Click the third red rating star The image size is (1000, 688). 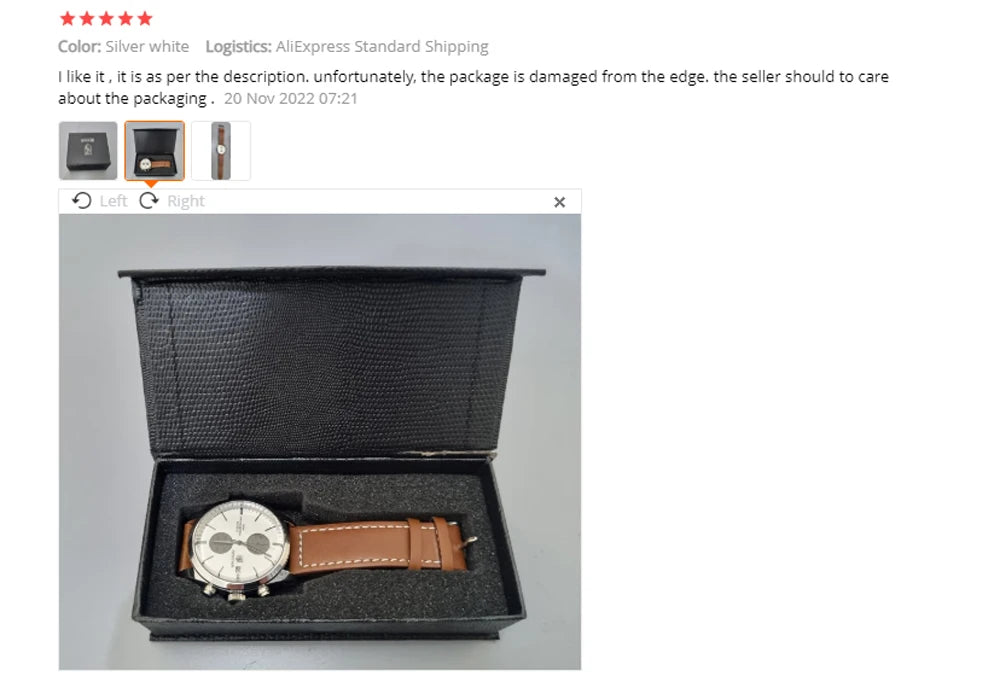(107, 18)
